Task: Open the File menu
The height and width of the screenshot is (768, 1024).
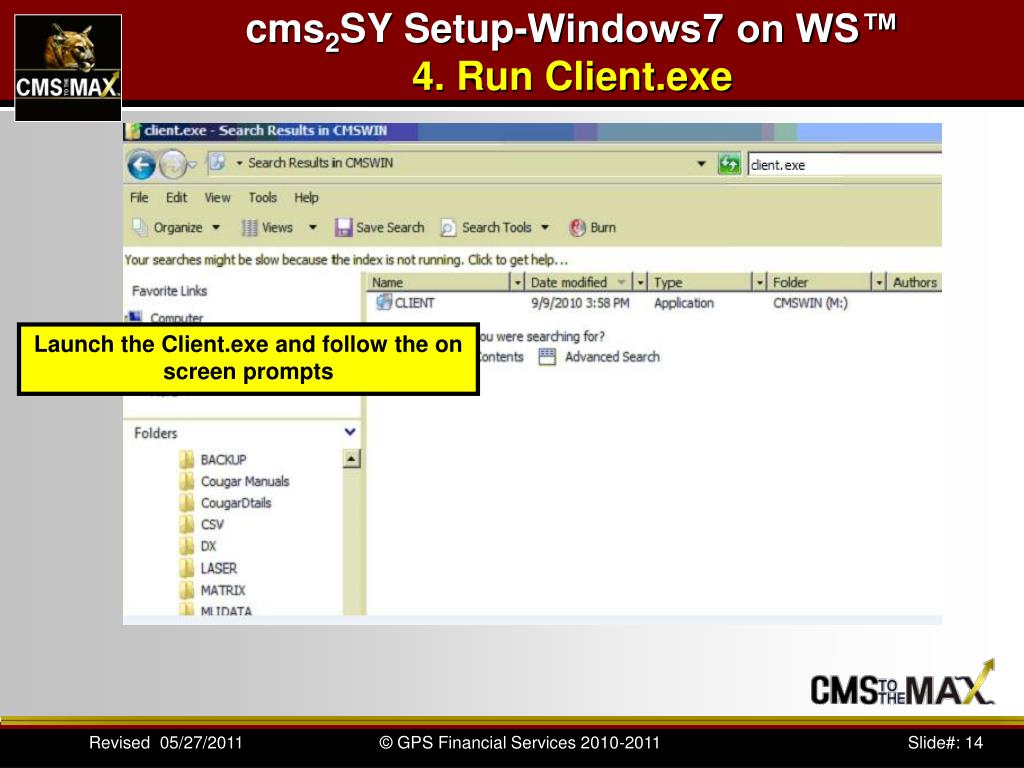Action: tap(139, 197)
